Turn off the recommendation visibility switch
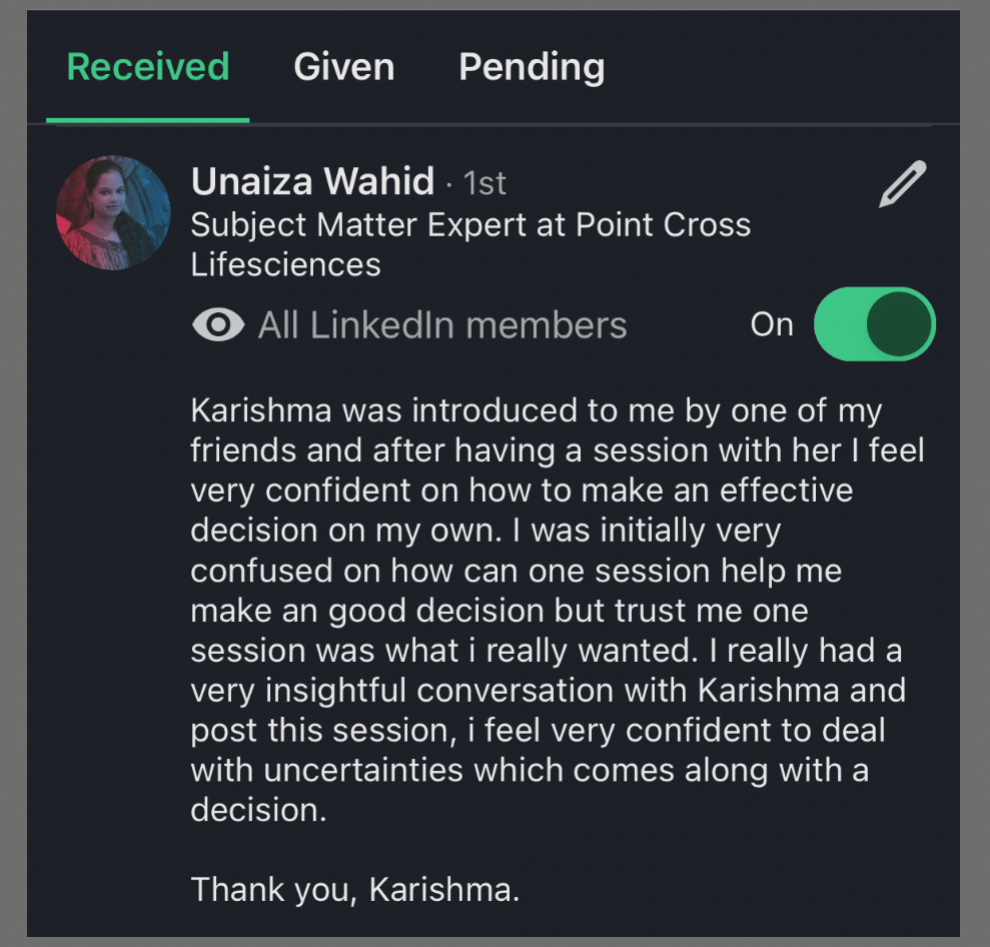 pyautogui.click(x=874, y=324)
